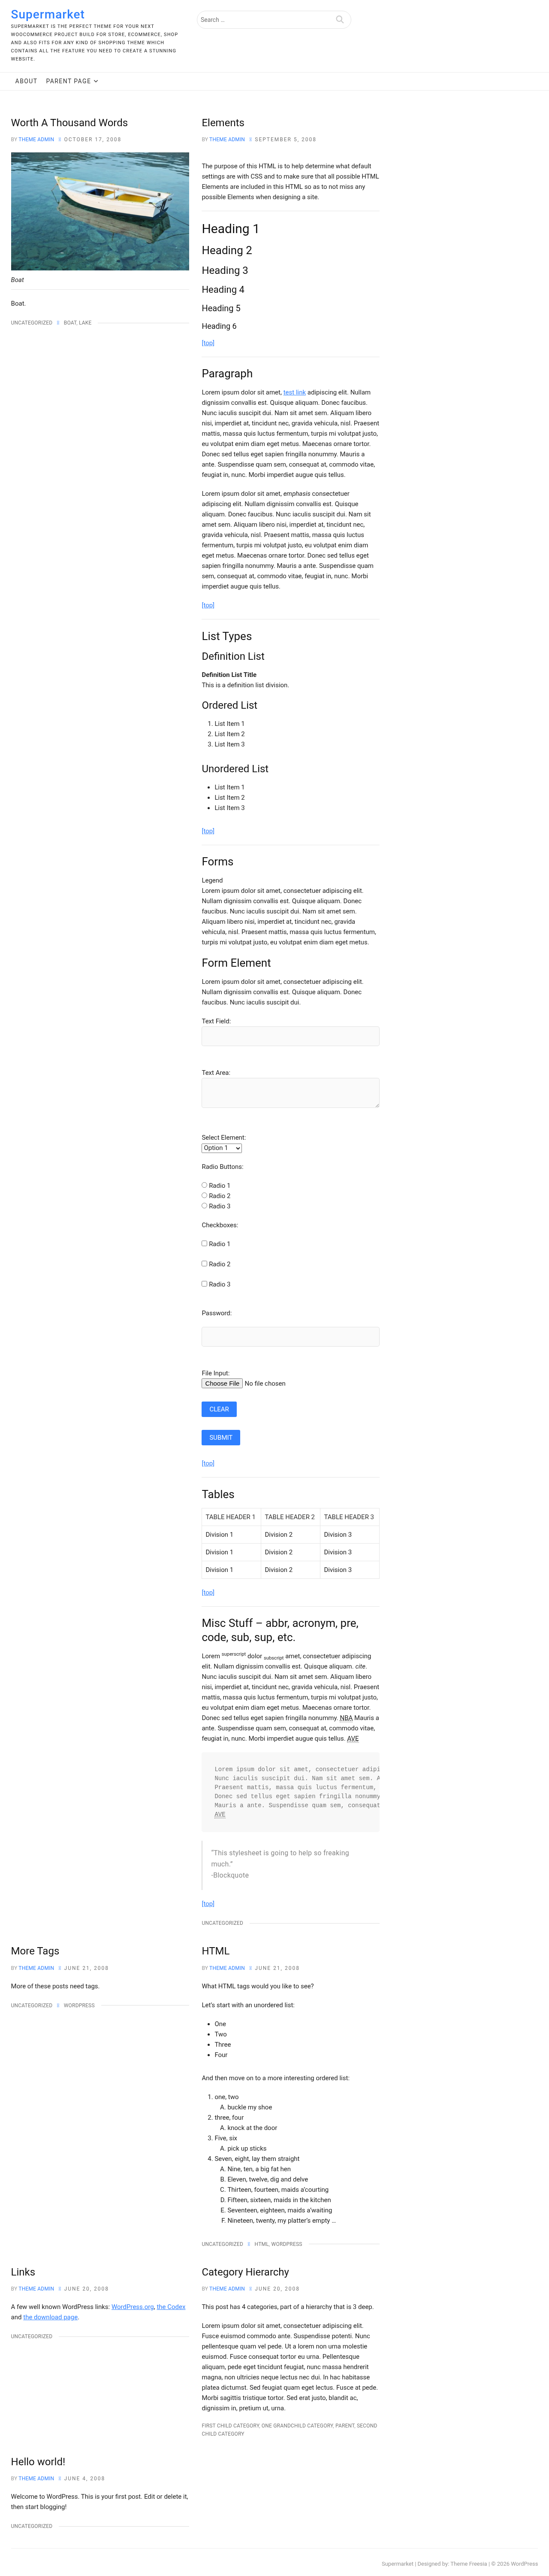
Task: Check the first Radio 1 checkbox
Action: [x=204, y=1243]
